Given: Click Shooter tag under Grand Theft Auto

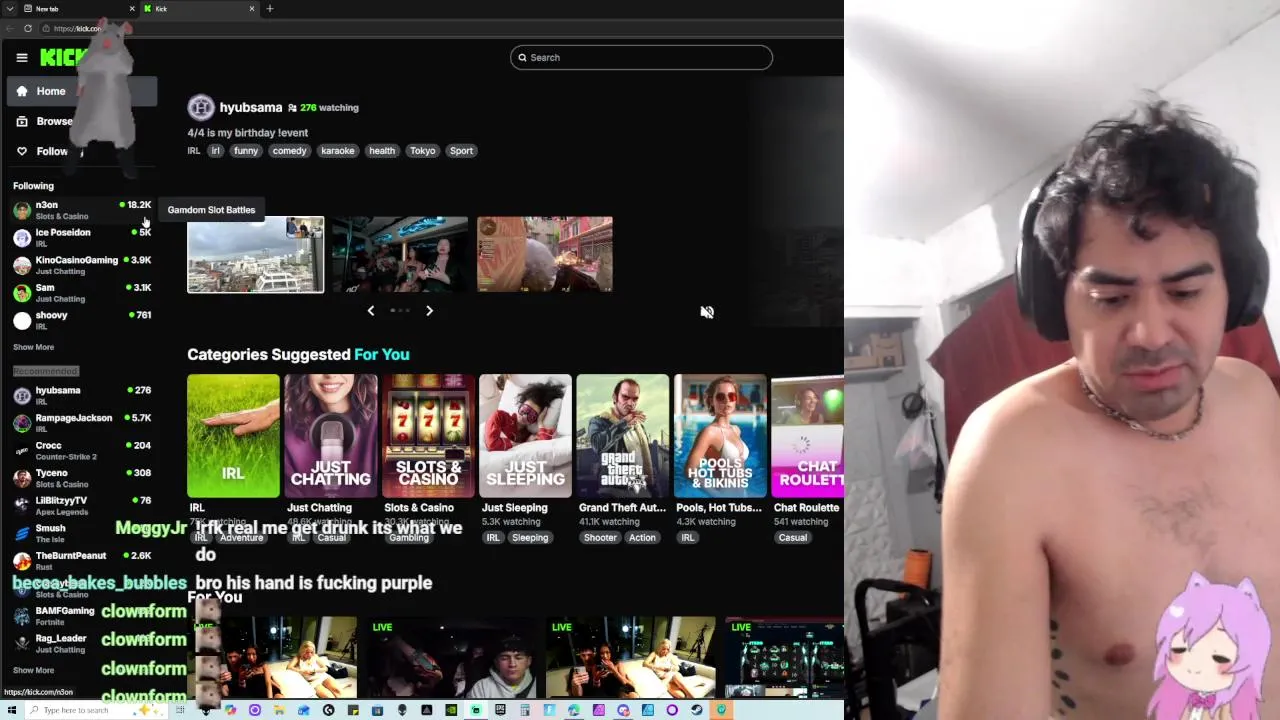Looking at the screenshot, I should click(600, 538).
